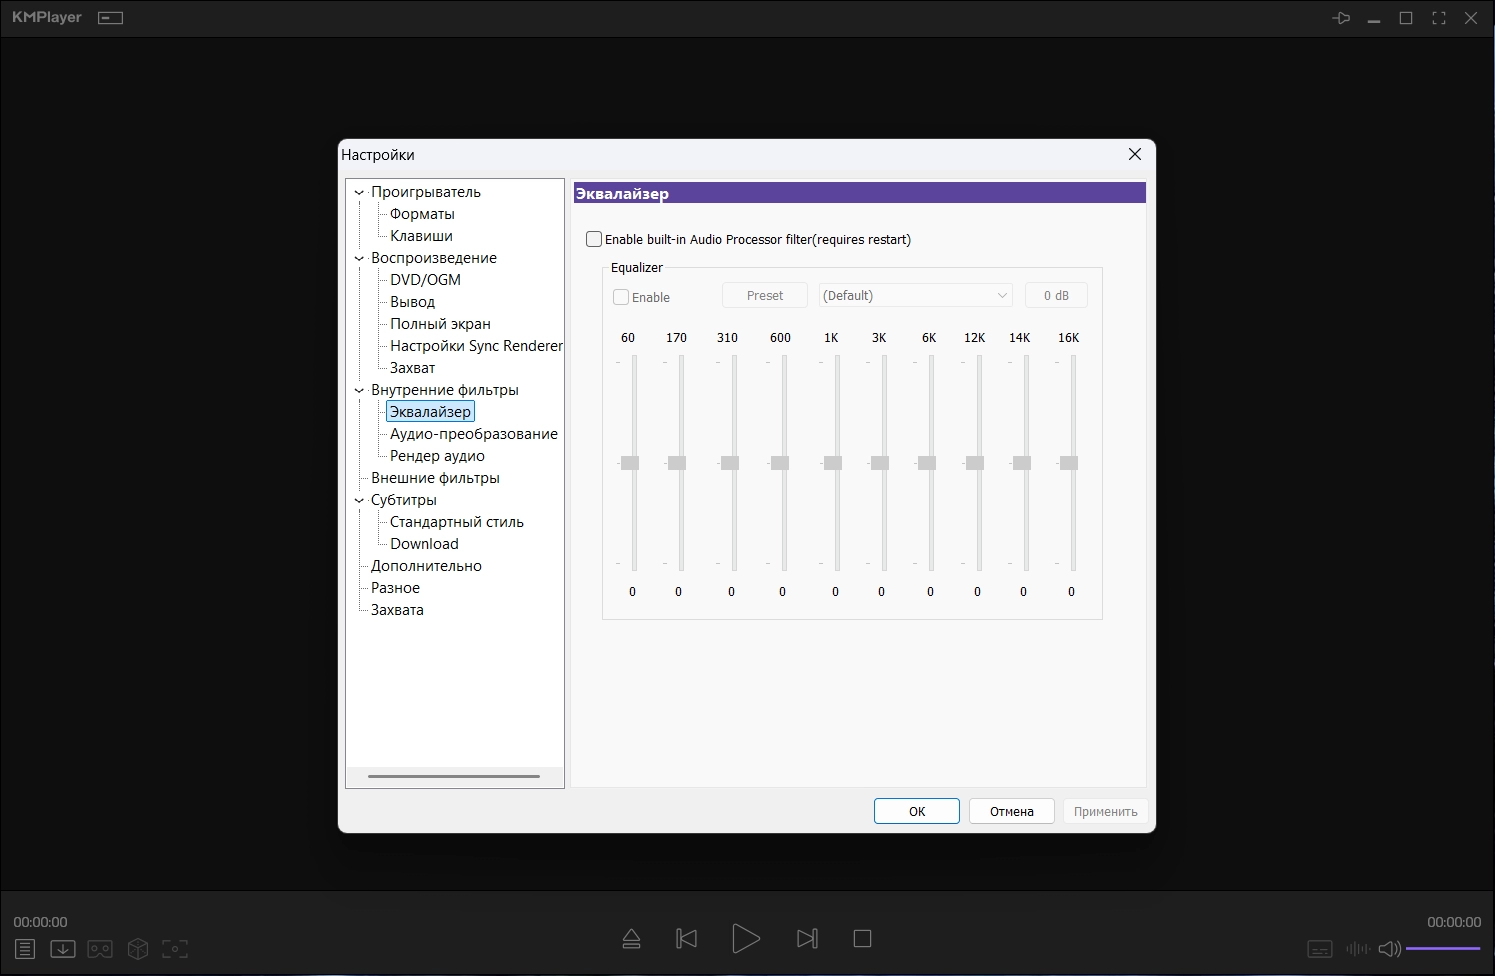Screen dimensions: 1495x976
Task: Collapse the Субтитры tree node
Action: click(x=359, y=500)
